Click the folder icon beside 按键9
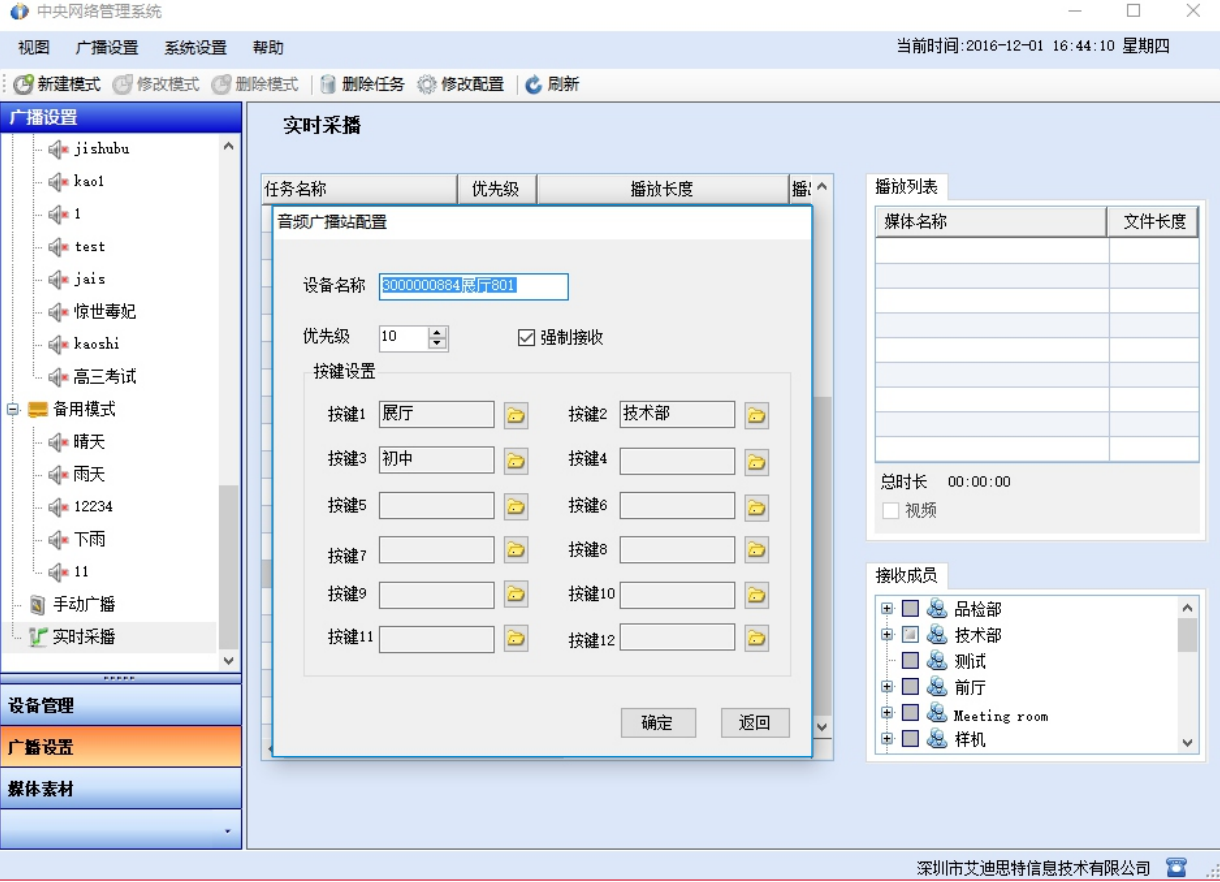 [x=516, y=595]
